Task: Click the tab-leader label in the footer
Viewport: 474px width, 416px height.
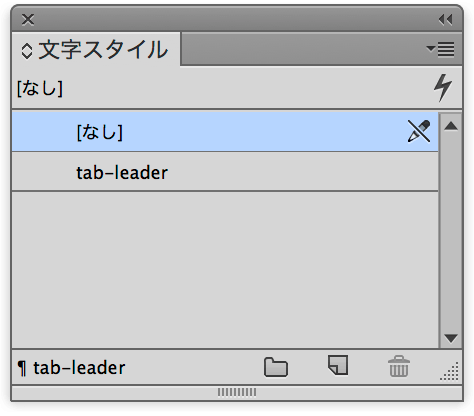Action: click(79, 368)
